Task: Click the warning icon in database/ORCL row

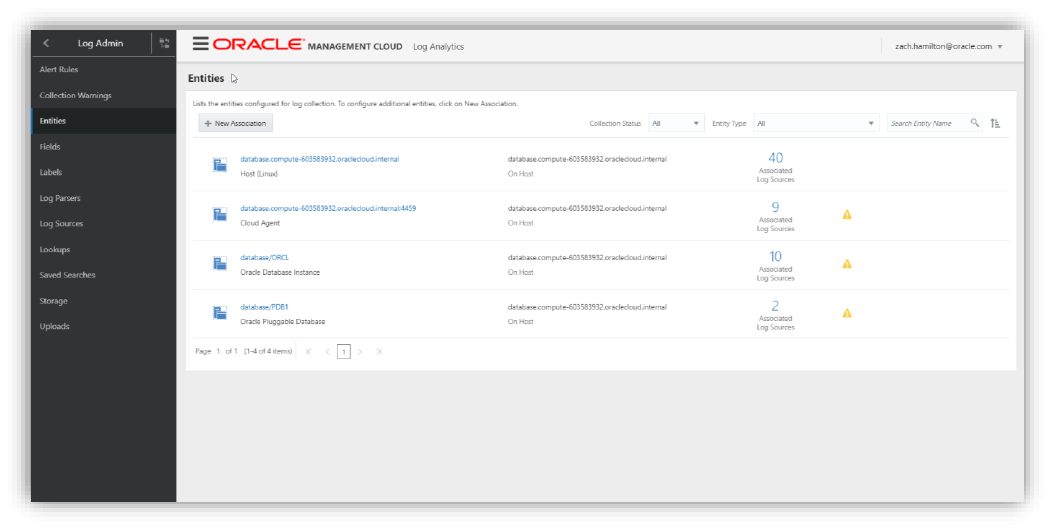Action: point(847,264)
